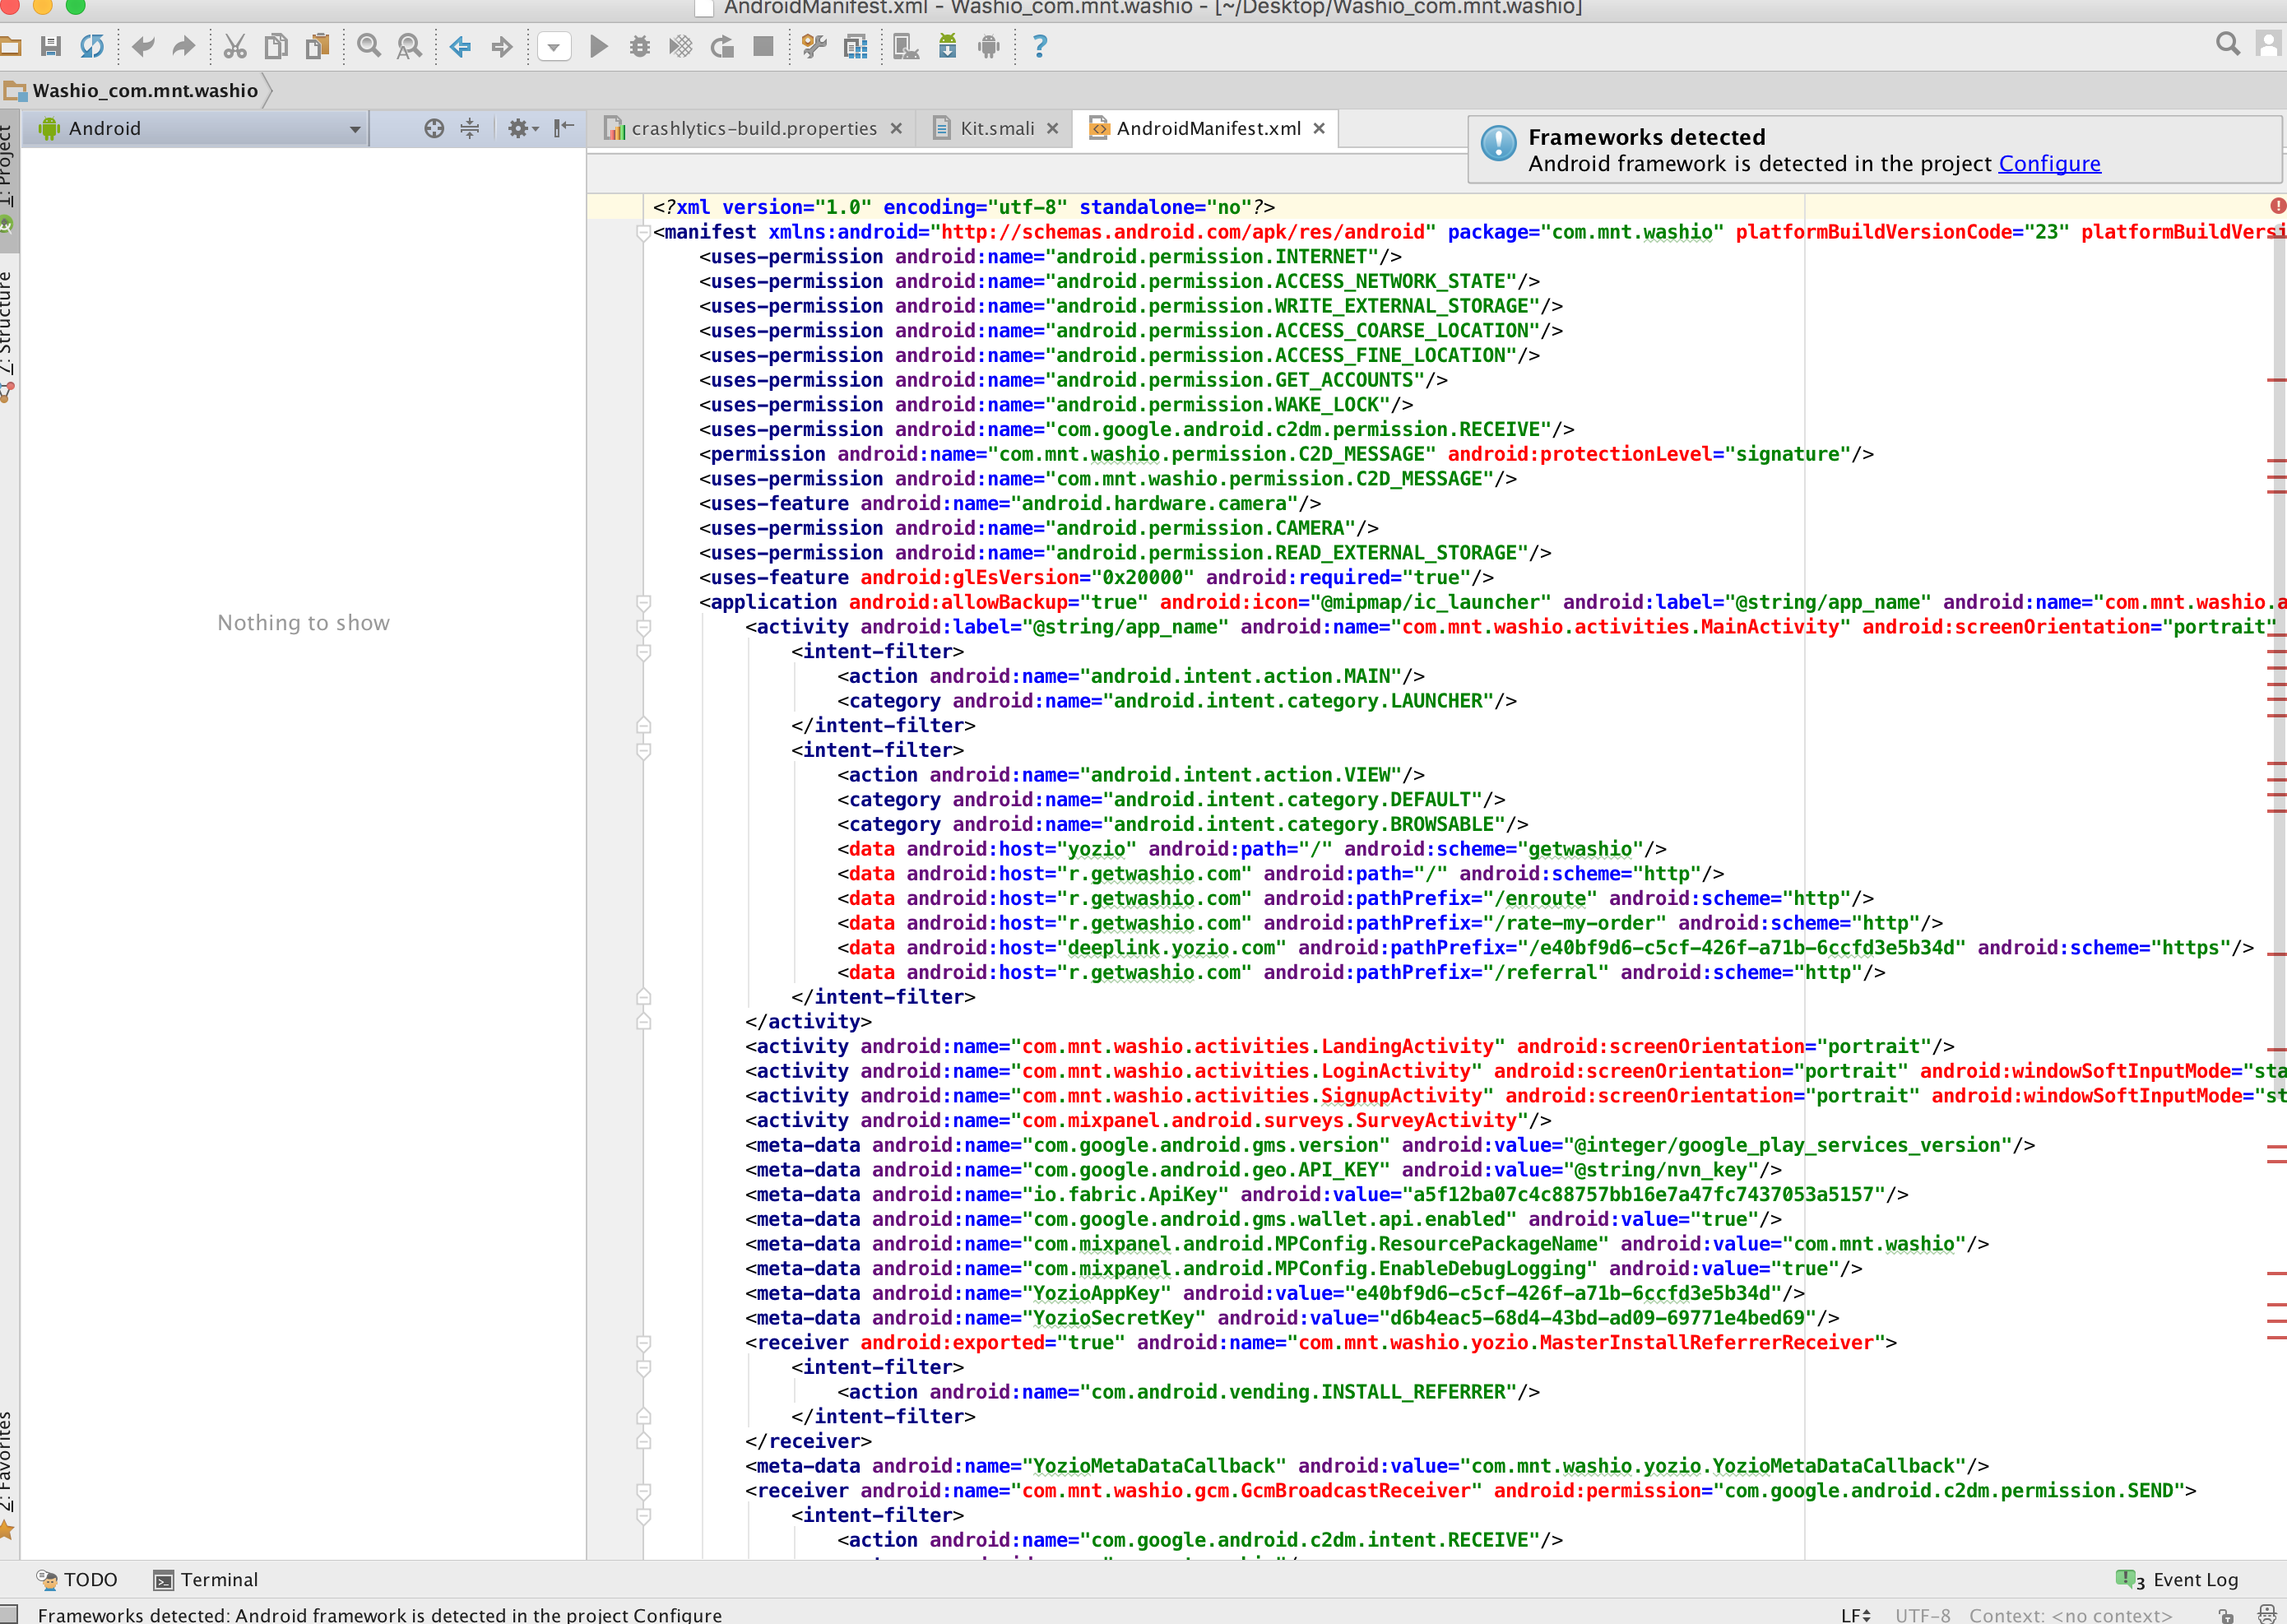
Task: Navigate back with the blue left arrow
Action: (460, 46)
